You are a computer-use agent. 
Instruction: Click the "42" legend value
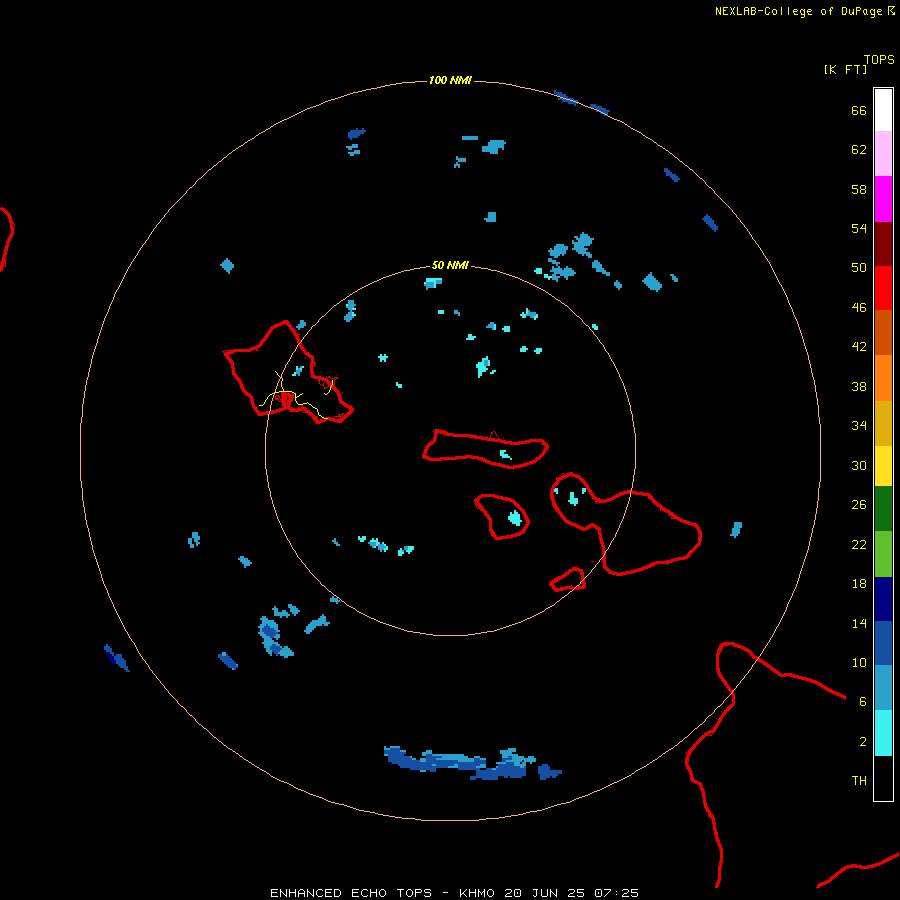[x=859, y=347]
